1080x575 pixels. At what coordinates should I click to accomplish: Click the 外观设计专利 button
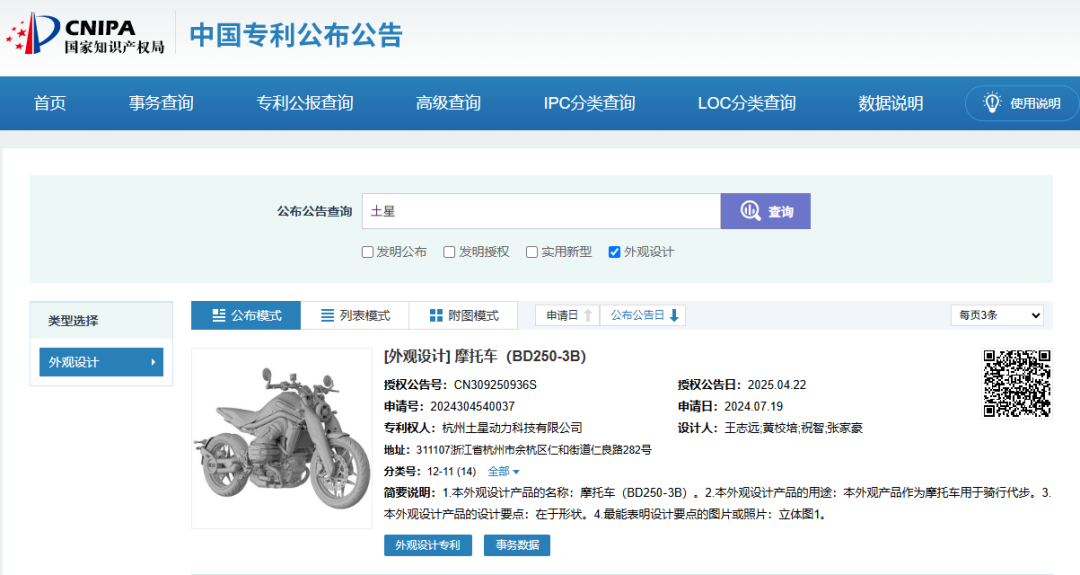pos(428,545)
